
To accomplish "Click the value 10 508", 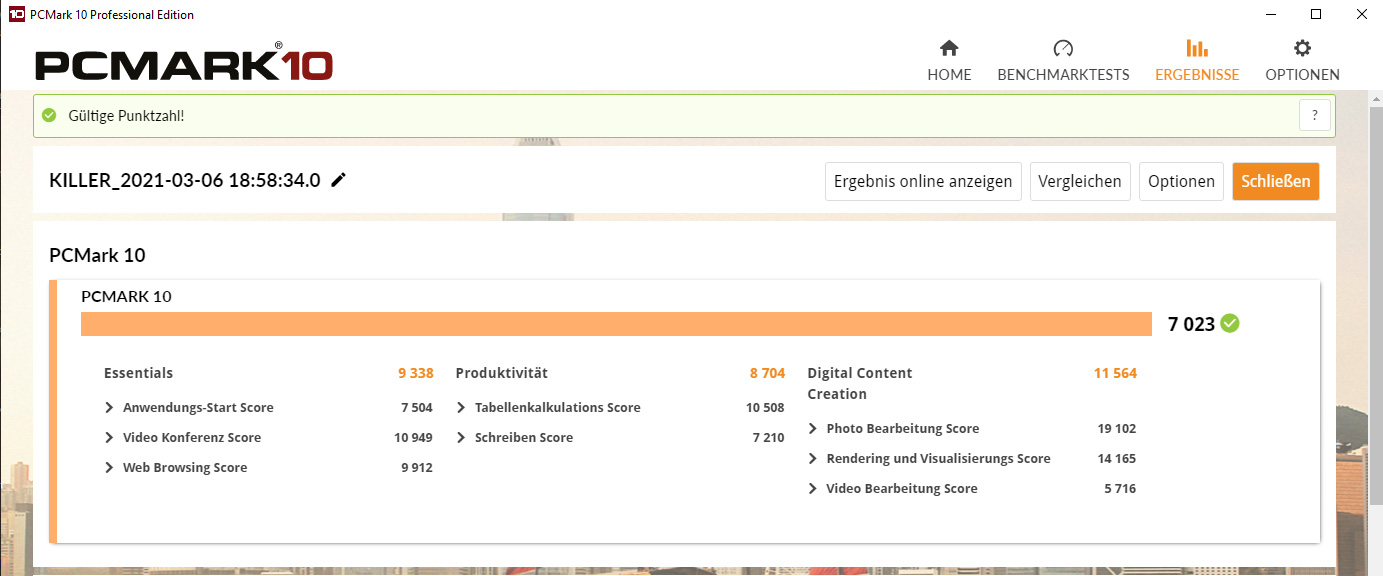I will coord(765,407).
